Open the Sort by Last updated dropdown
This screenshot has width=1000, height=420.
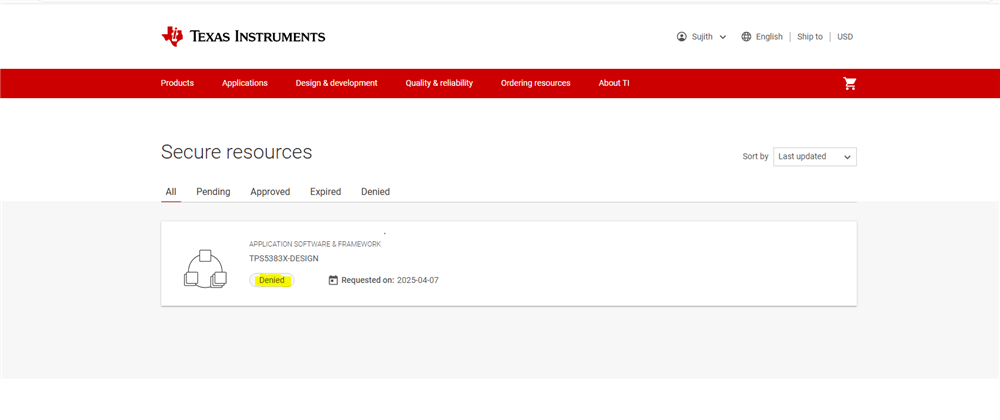[814, 157]
